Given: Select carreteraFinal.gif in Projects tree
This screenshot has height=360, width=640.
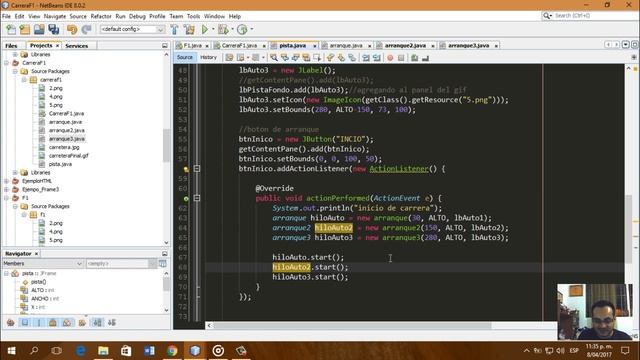Looking at the screenshot, I should click(69, 156).
